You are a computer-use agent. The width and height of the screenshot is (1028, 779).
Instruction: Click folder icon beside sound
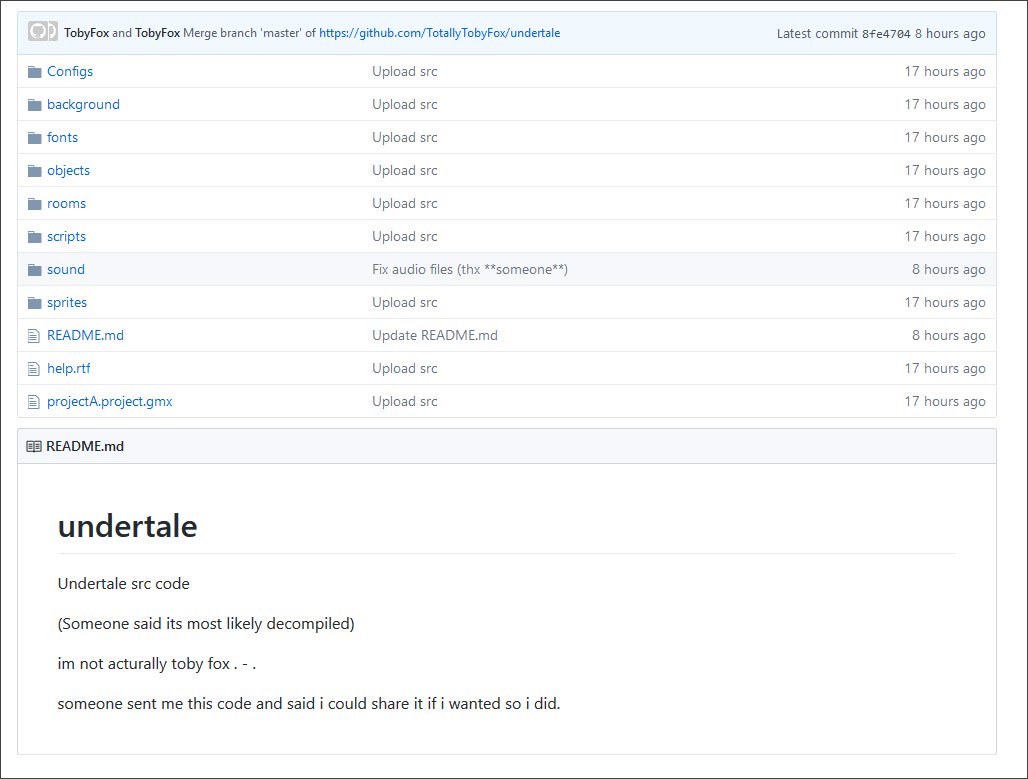(35, 270)
